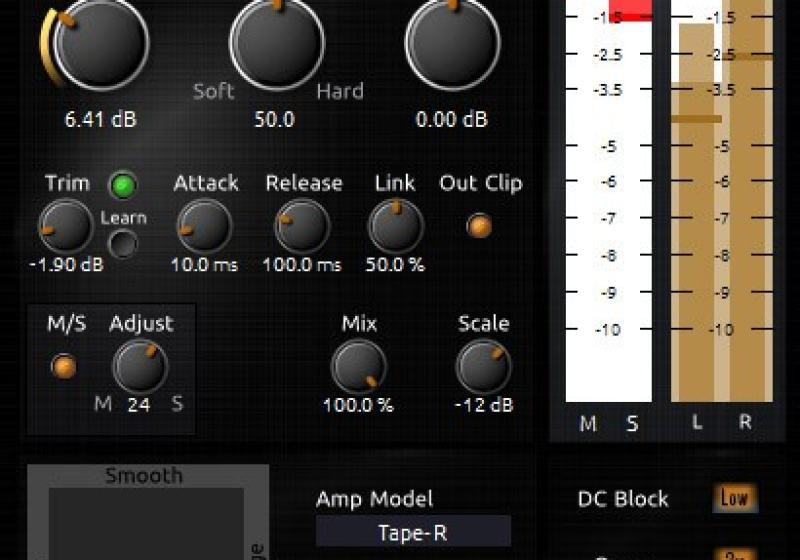Click the Scale knob at -12 dB
The width and height of the screenshot is (800, 560).
(483, 367)
